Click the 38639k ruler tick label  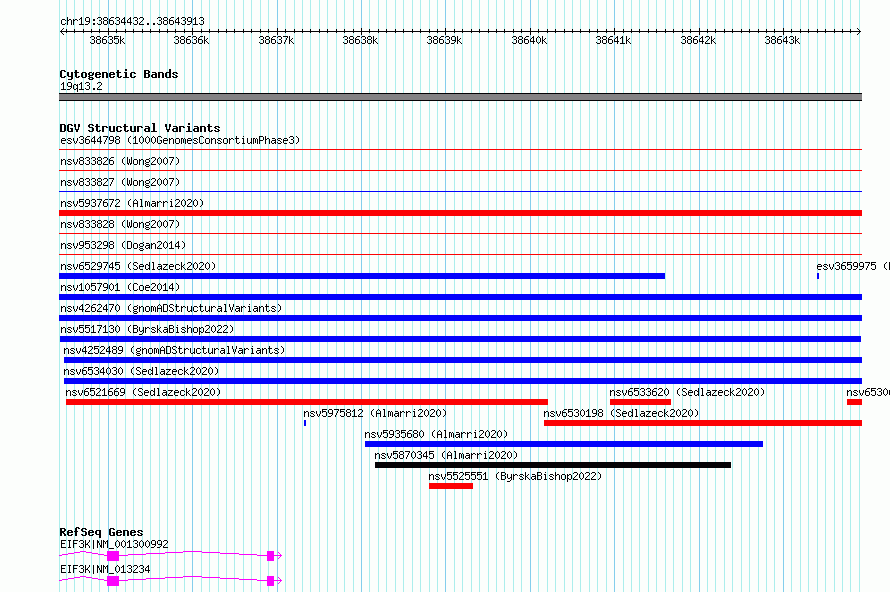[x=444, y=40]
